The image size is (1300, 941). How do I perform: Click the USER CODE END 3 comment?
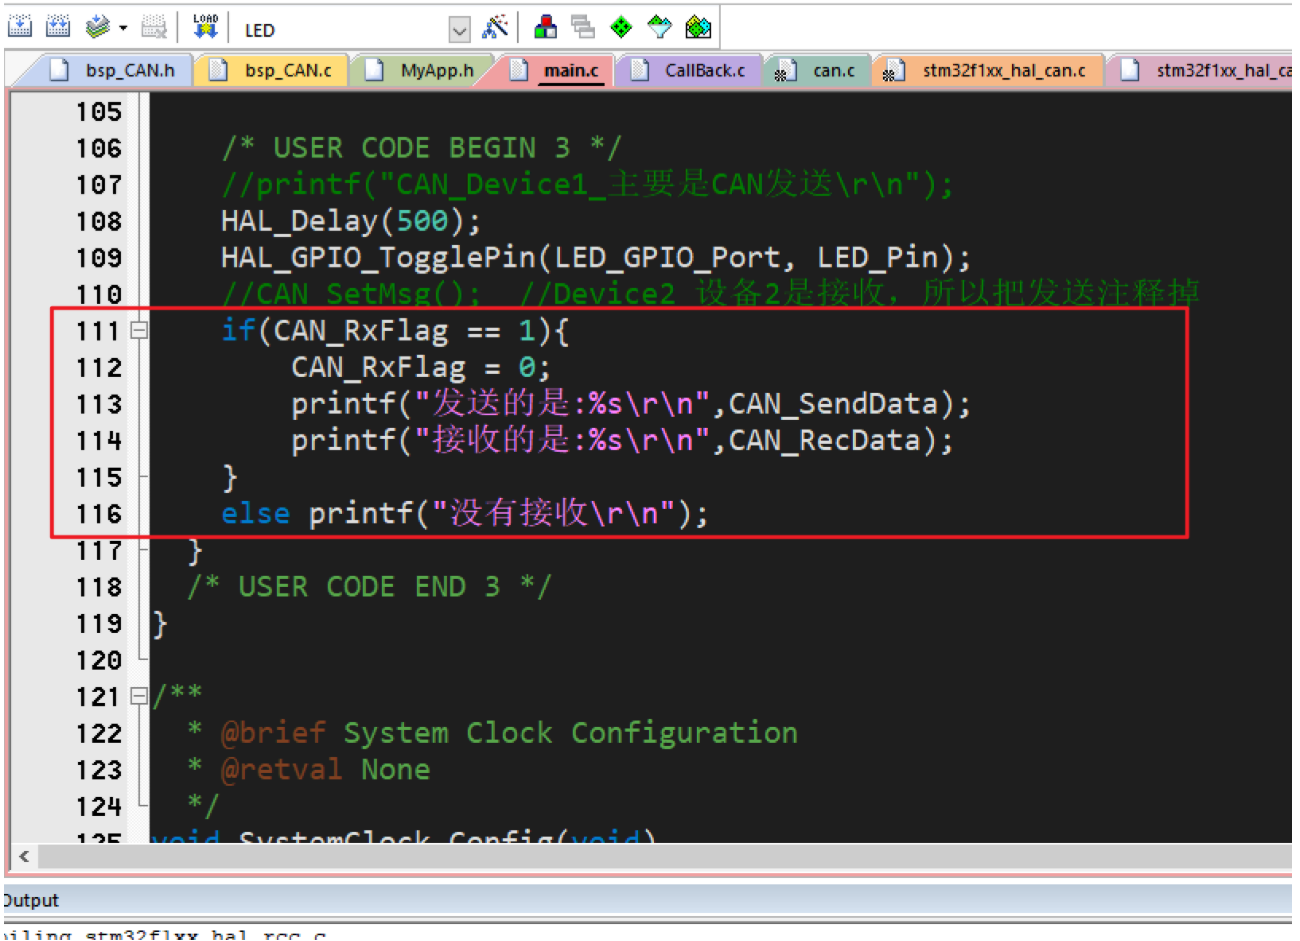369,587
